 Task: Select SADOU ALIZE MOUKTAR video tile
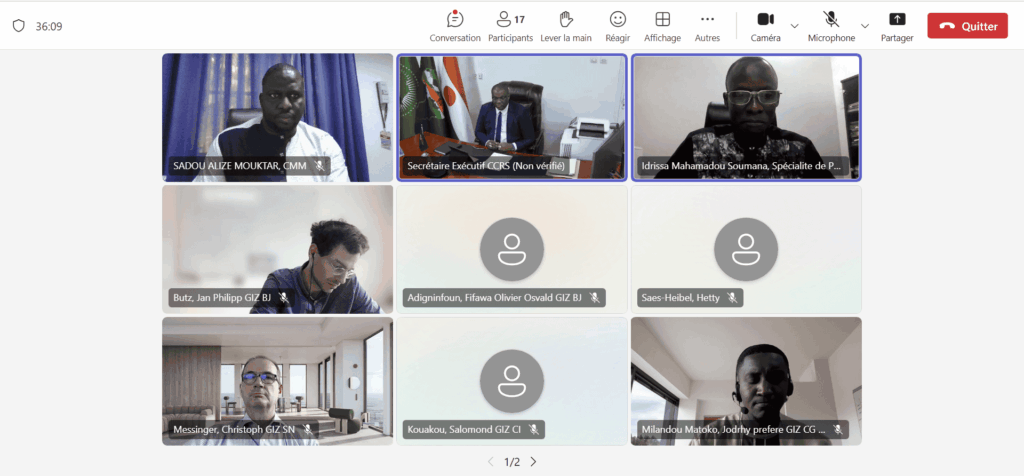point(278,118)
